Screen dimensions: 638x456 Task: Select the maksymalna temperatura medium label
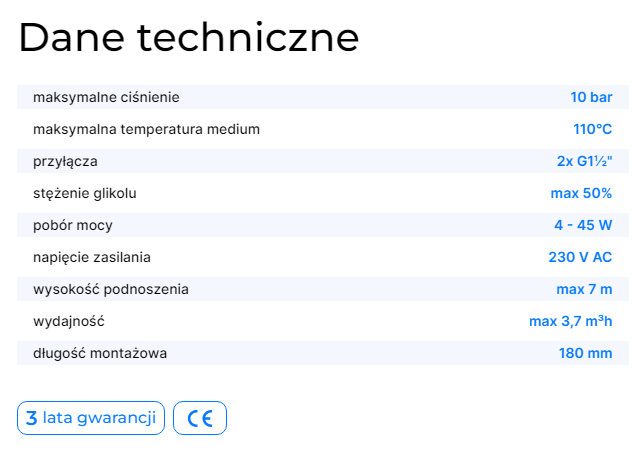146,129
